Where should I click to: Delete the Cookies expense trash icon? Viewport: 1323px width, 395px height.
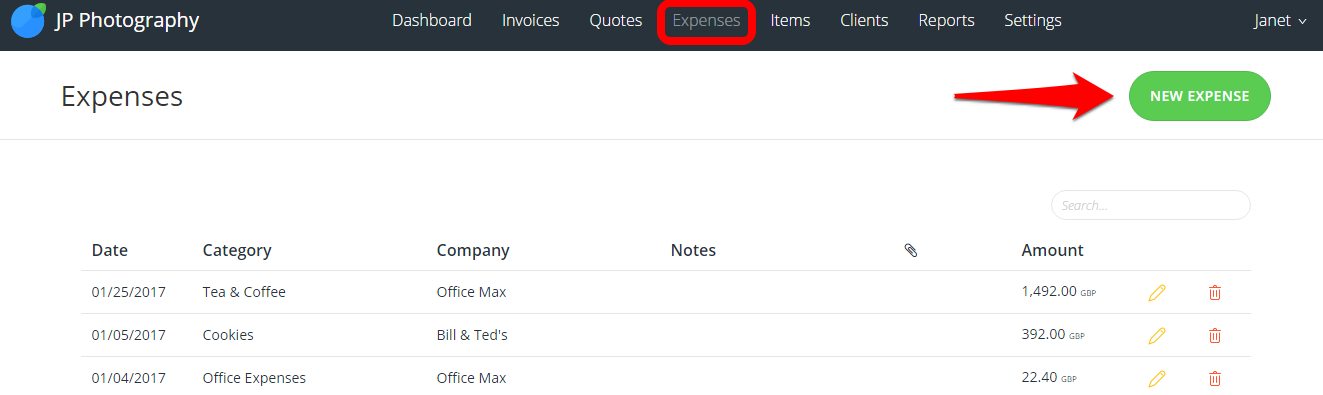click(x=1215, y=336)
